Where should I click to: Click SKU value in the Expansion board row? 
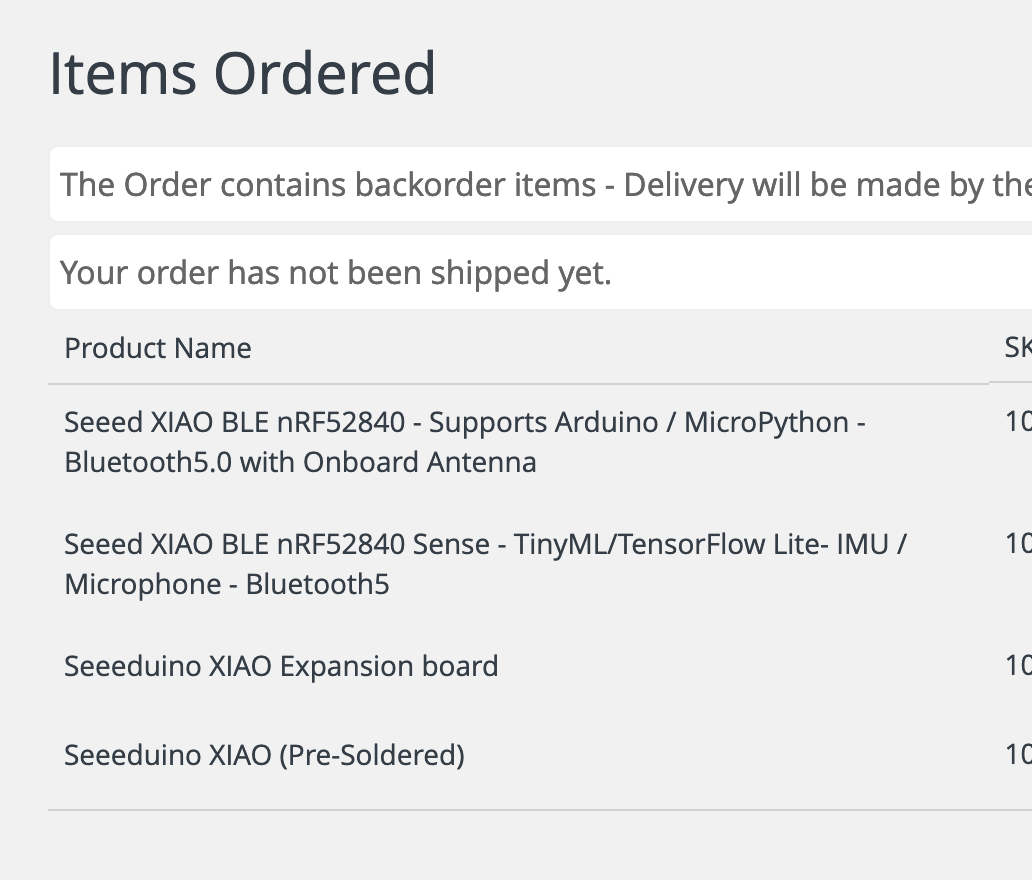tap(1018, 665)
